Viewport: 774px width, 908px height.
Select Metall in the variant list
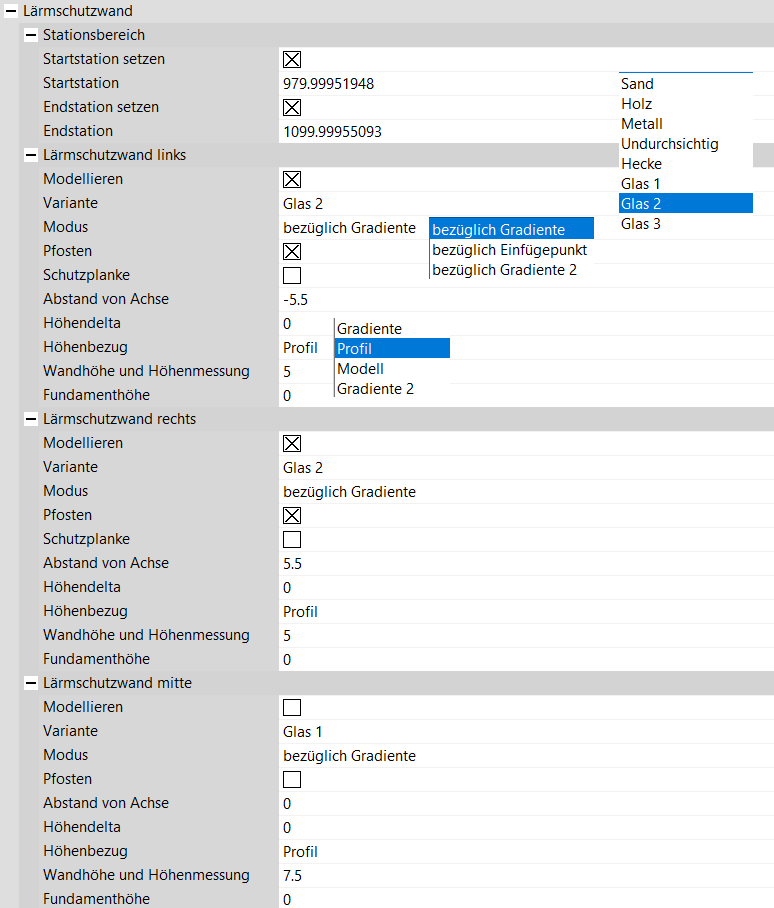click(642, 124)
